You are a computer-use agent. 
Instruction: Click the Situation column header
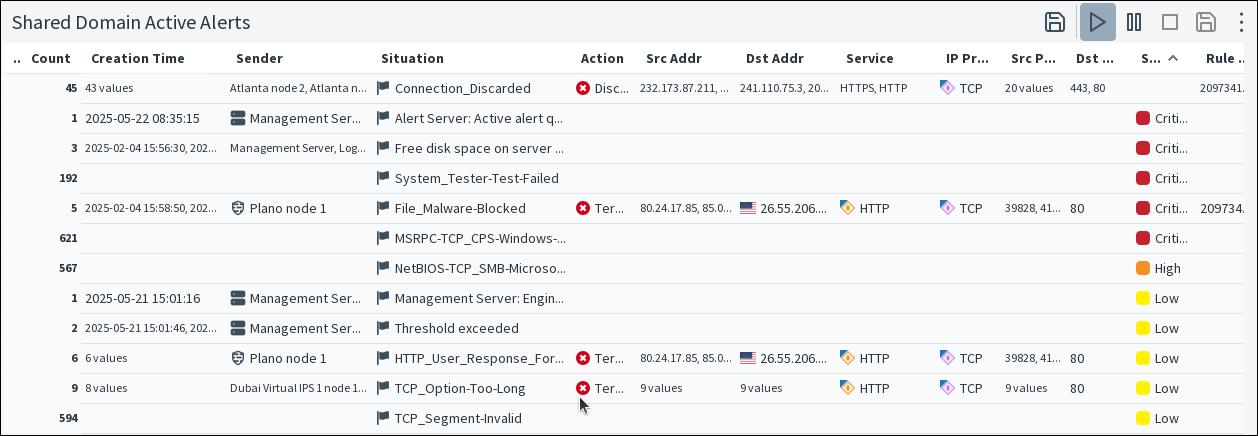[x=412, y=58]
